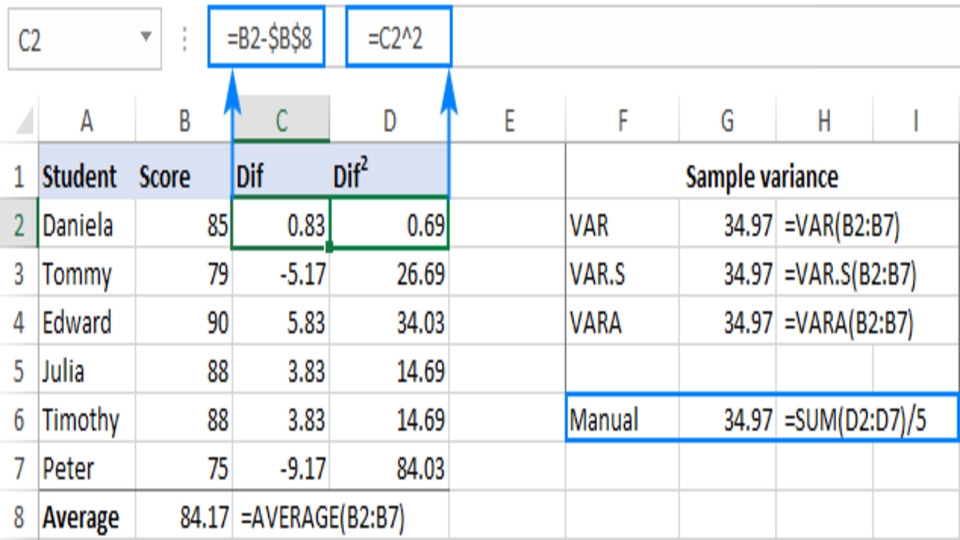Select column G header

coord(727,121)
